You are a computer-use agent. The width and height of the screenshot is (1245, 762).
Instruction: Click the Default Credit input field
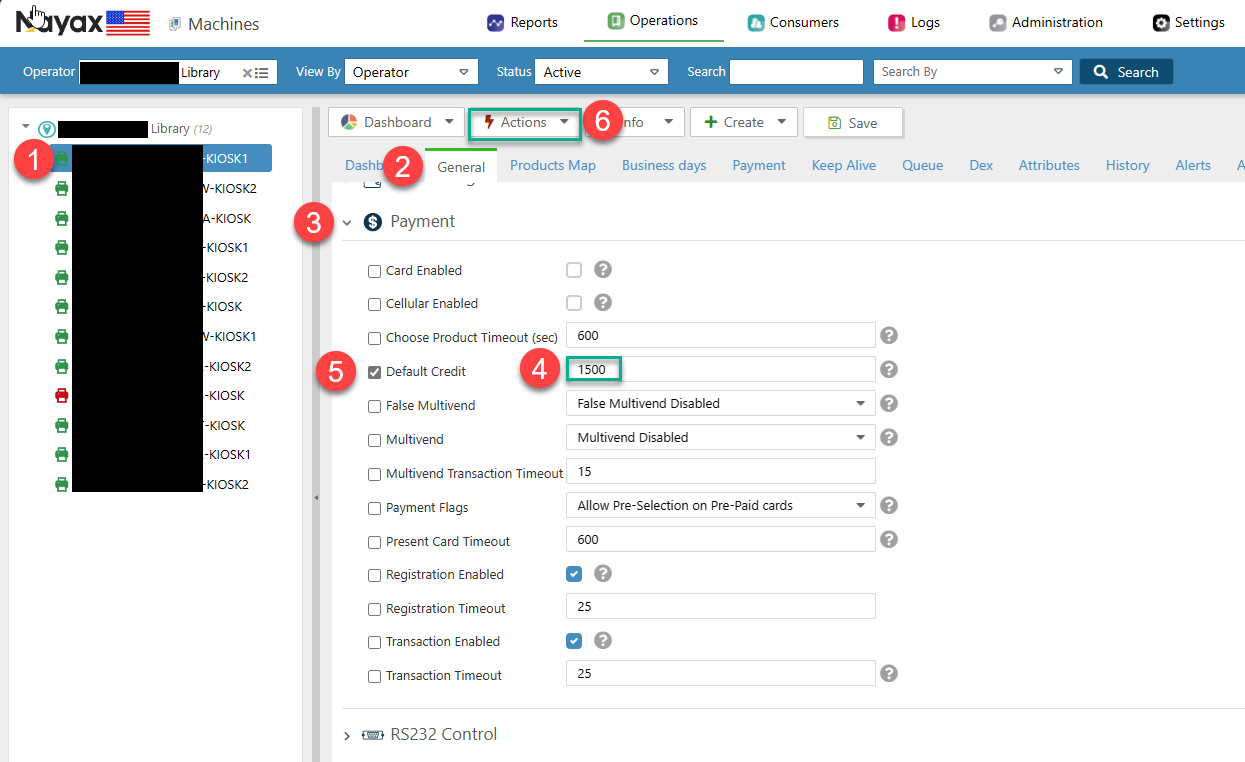[720, 370]
